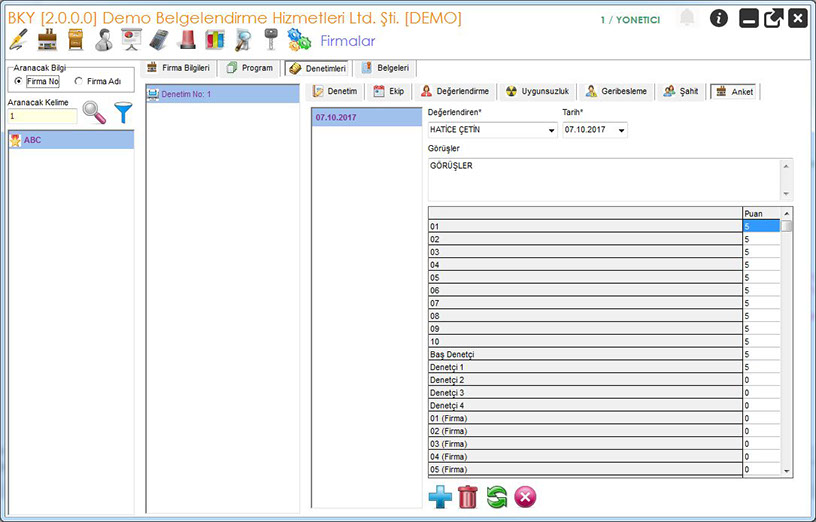Click the Denetçi 4 row label

pos(585,405)
